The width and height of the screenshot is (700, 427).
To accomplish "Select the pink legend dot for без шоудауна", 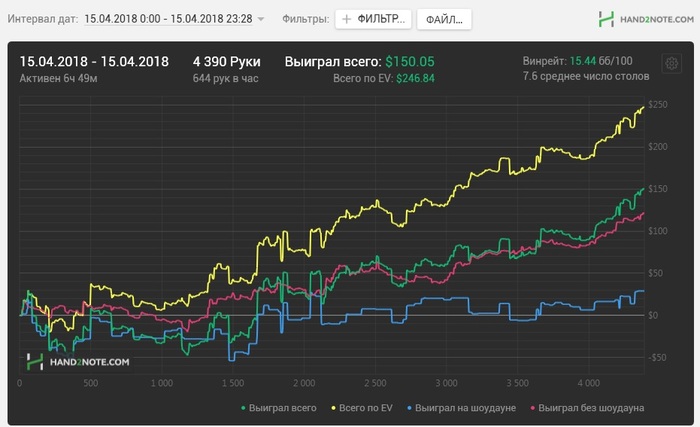I will tap(533, 408).
